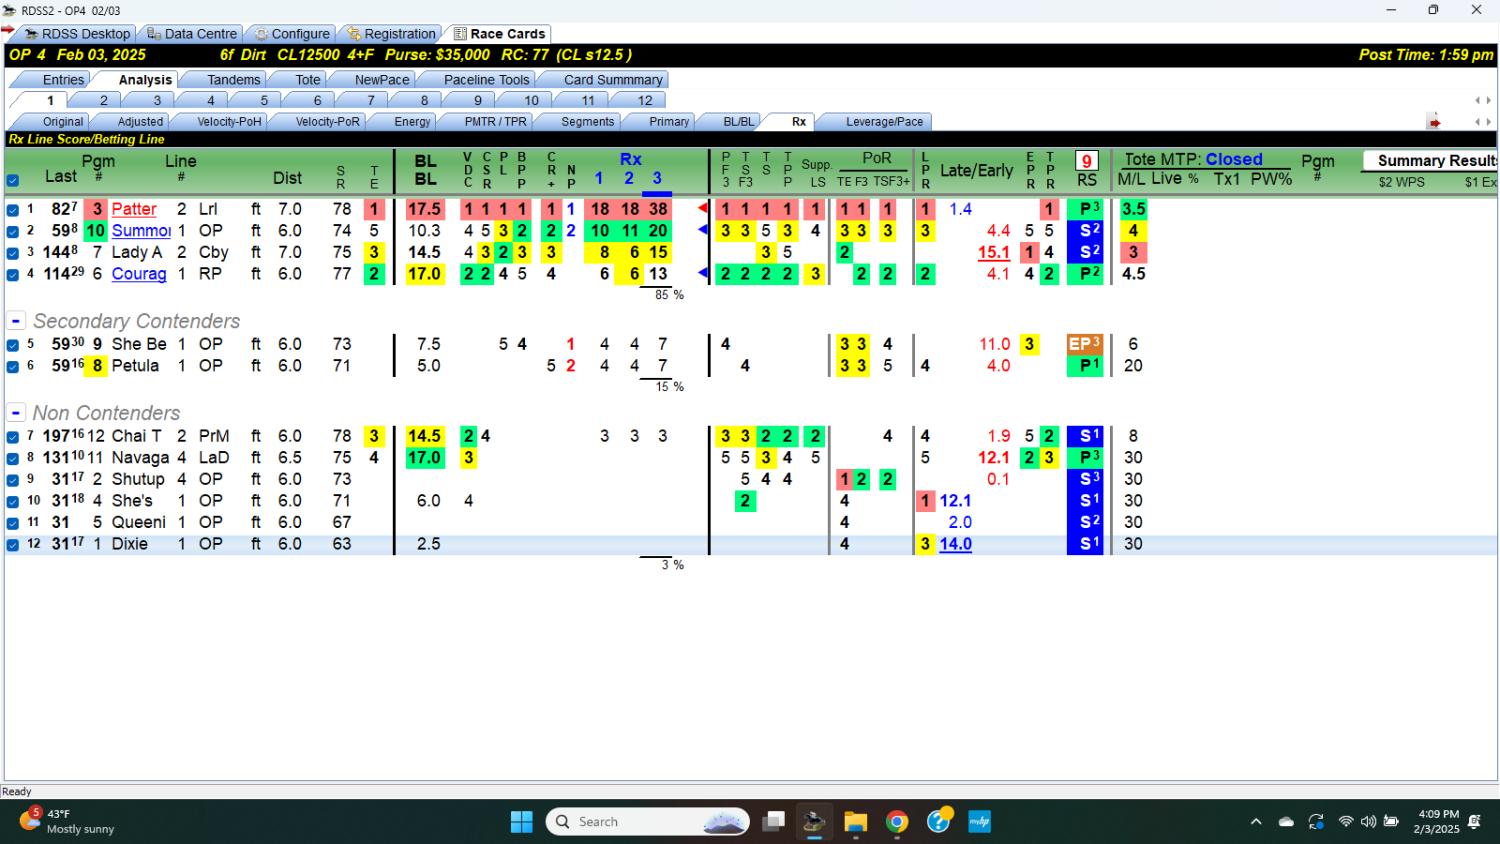The height and width of the screenshot is (844, 1500).
Task: Open the Configure tab
Action: coord(292,33)
